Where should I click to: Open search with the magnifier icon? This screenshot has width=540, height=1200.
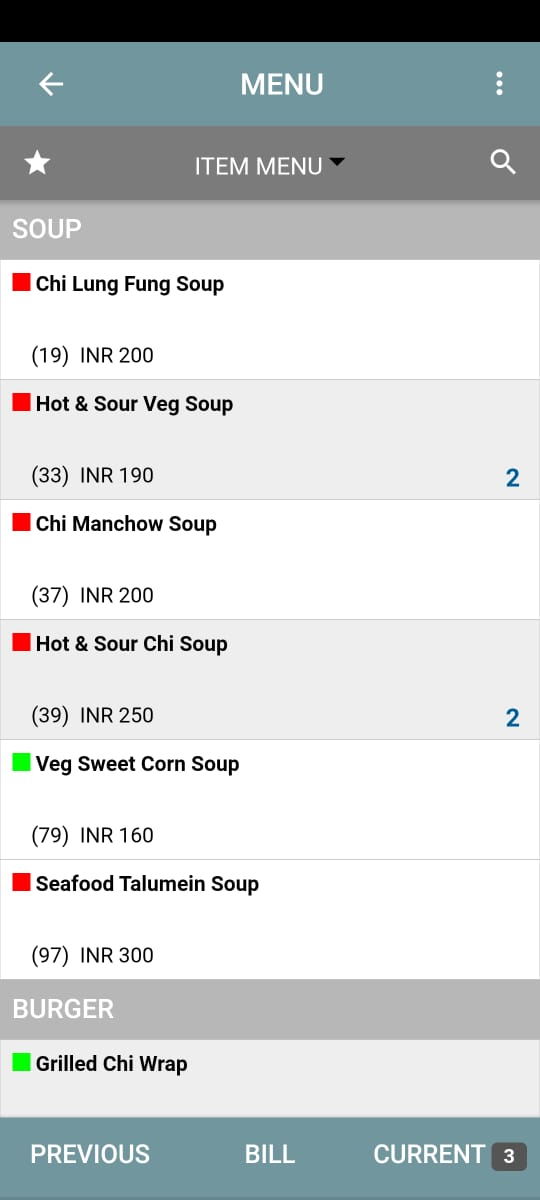503,162
